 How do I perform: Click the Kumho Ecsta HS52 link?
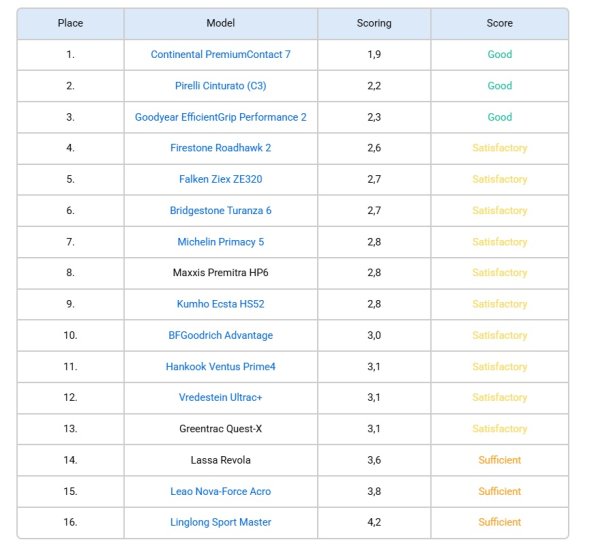click(220, 304)
